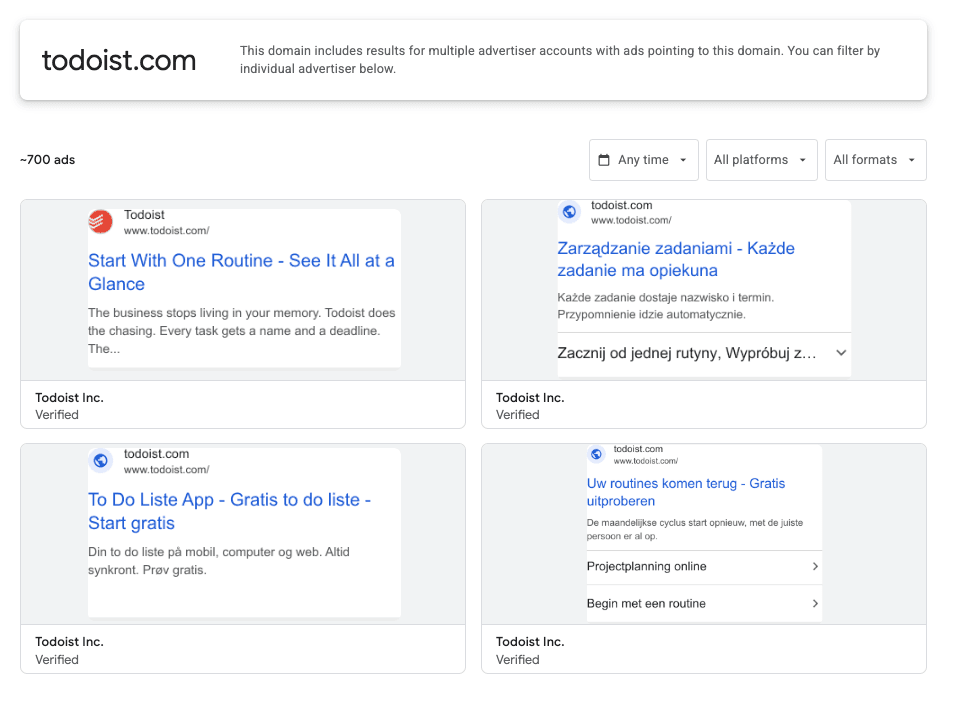Viewport: 955px width, 708px height.
Task: Click Verified under the Start With One Routine ad
Action: [x=57, y=415]
